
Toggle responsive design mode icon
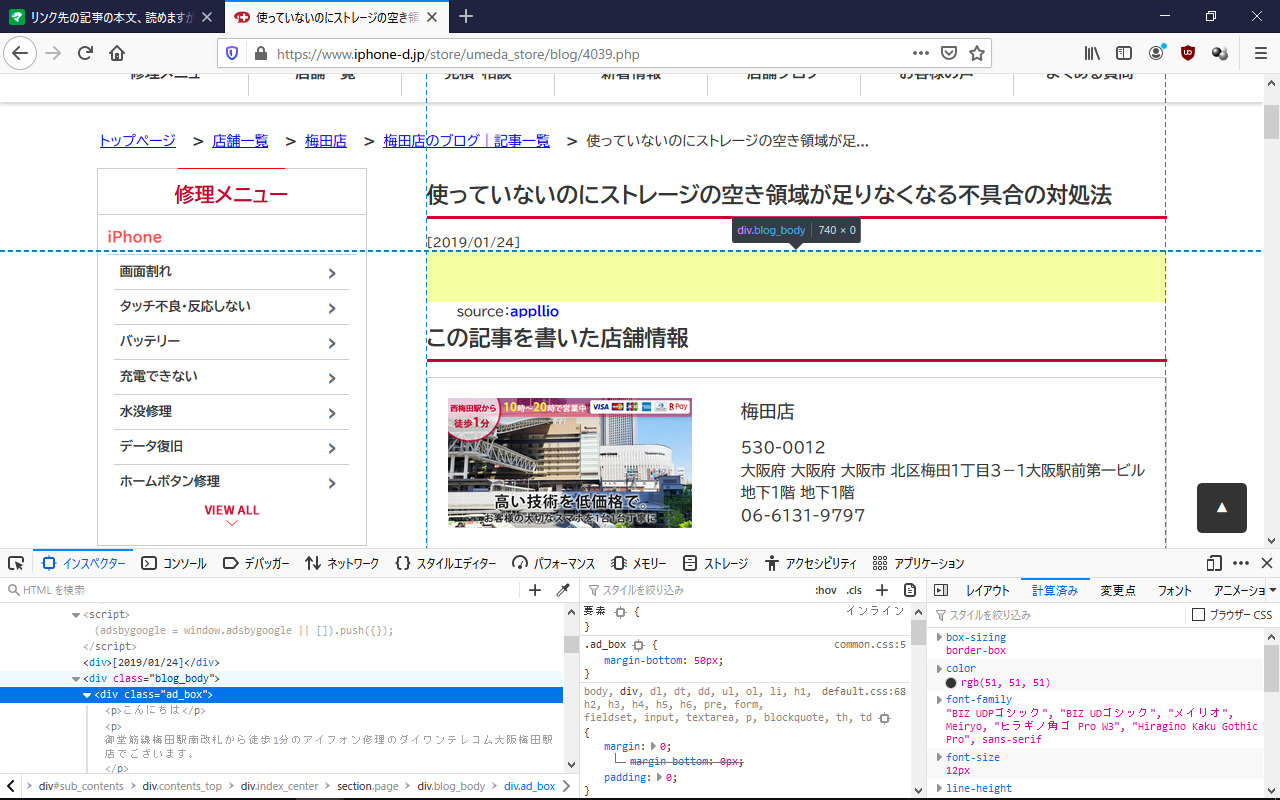click(1214, 563)
